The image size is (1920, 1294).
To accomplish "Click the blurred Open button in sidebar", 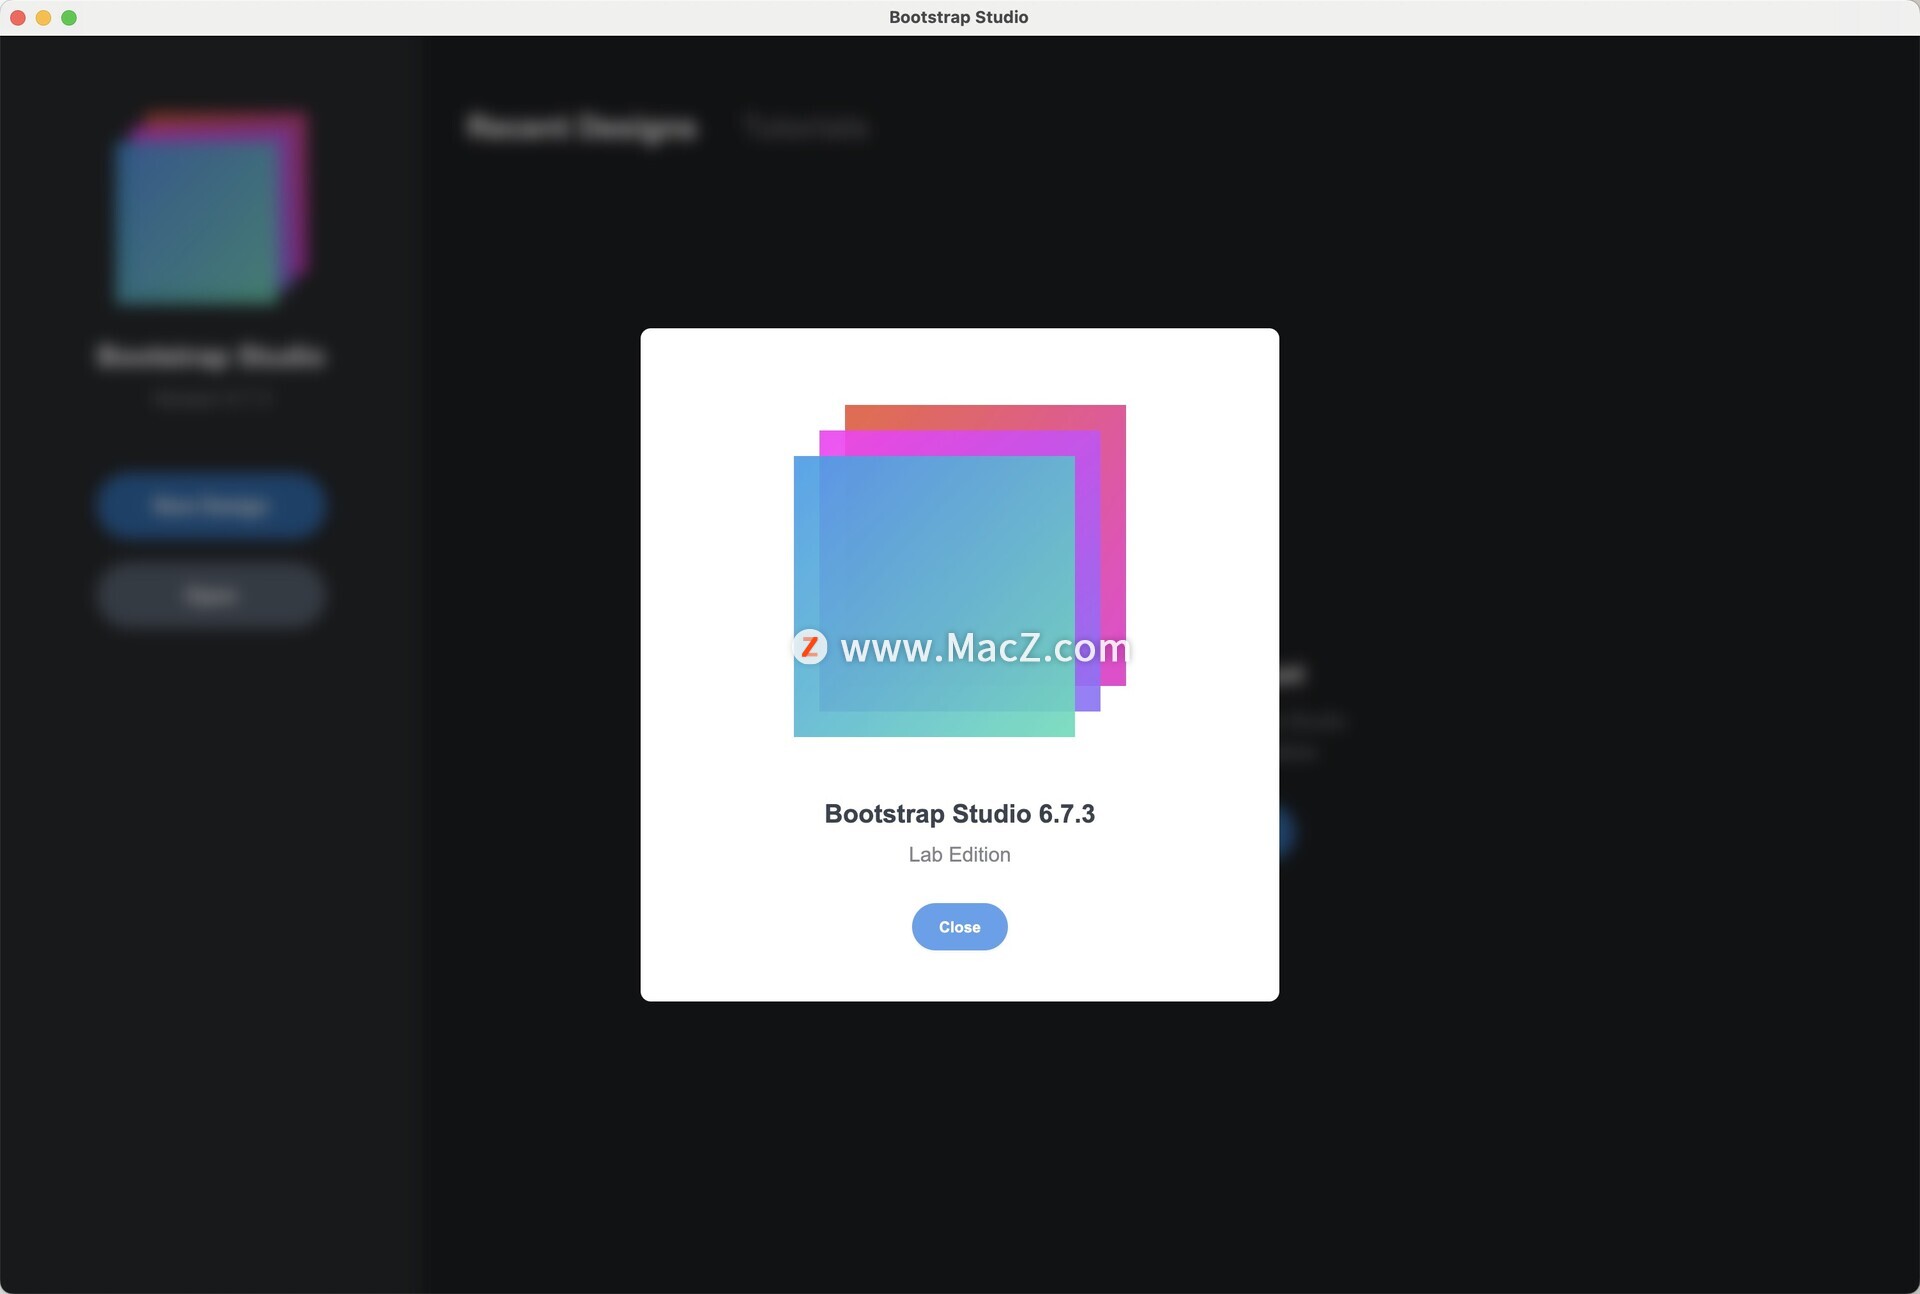I will coord(211,596).
